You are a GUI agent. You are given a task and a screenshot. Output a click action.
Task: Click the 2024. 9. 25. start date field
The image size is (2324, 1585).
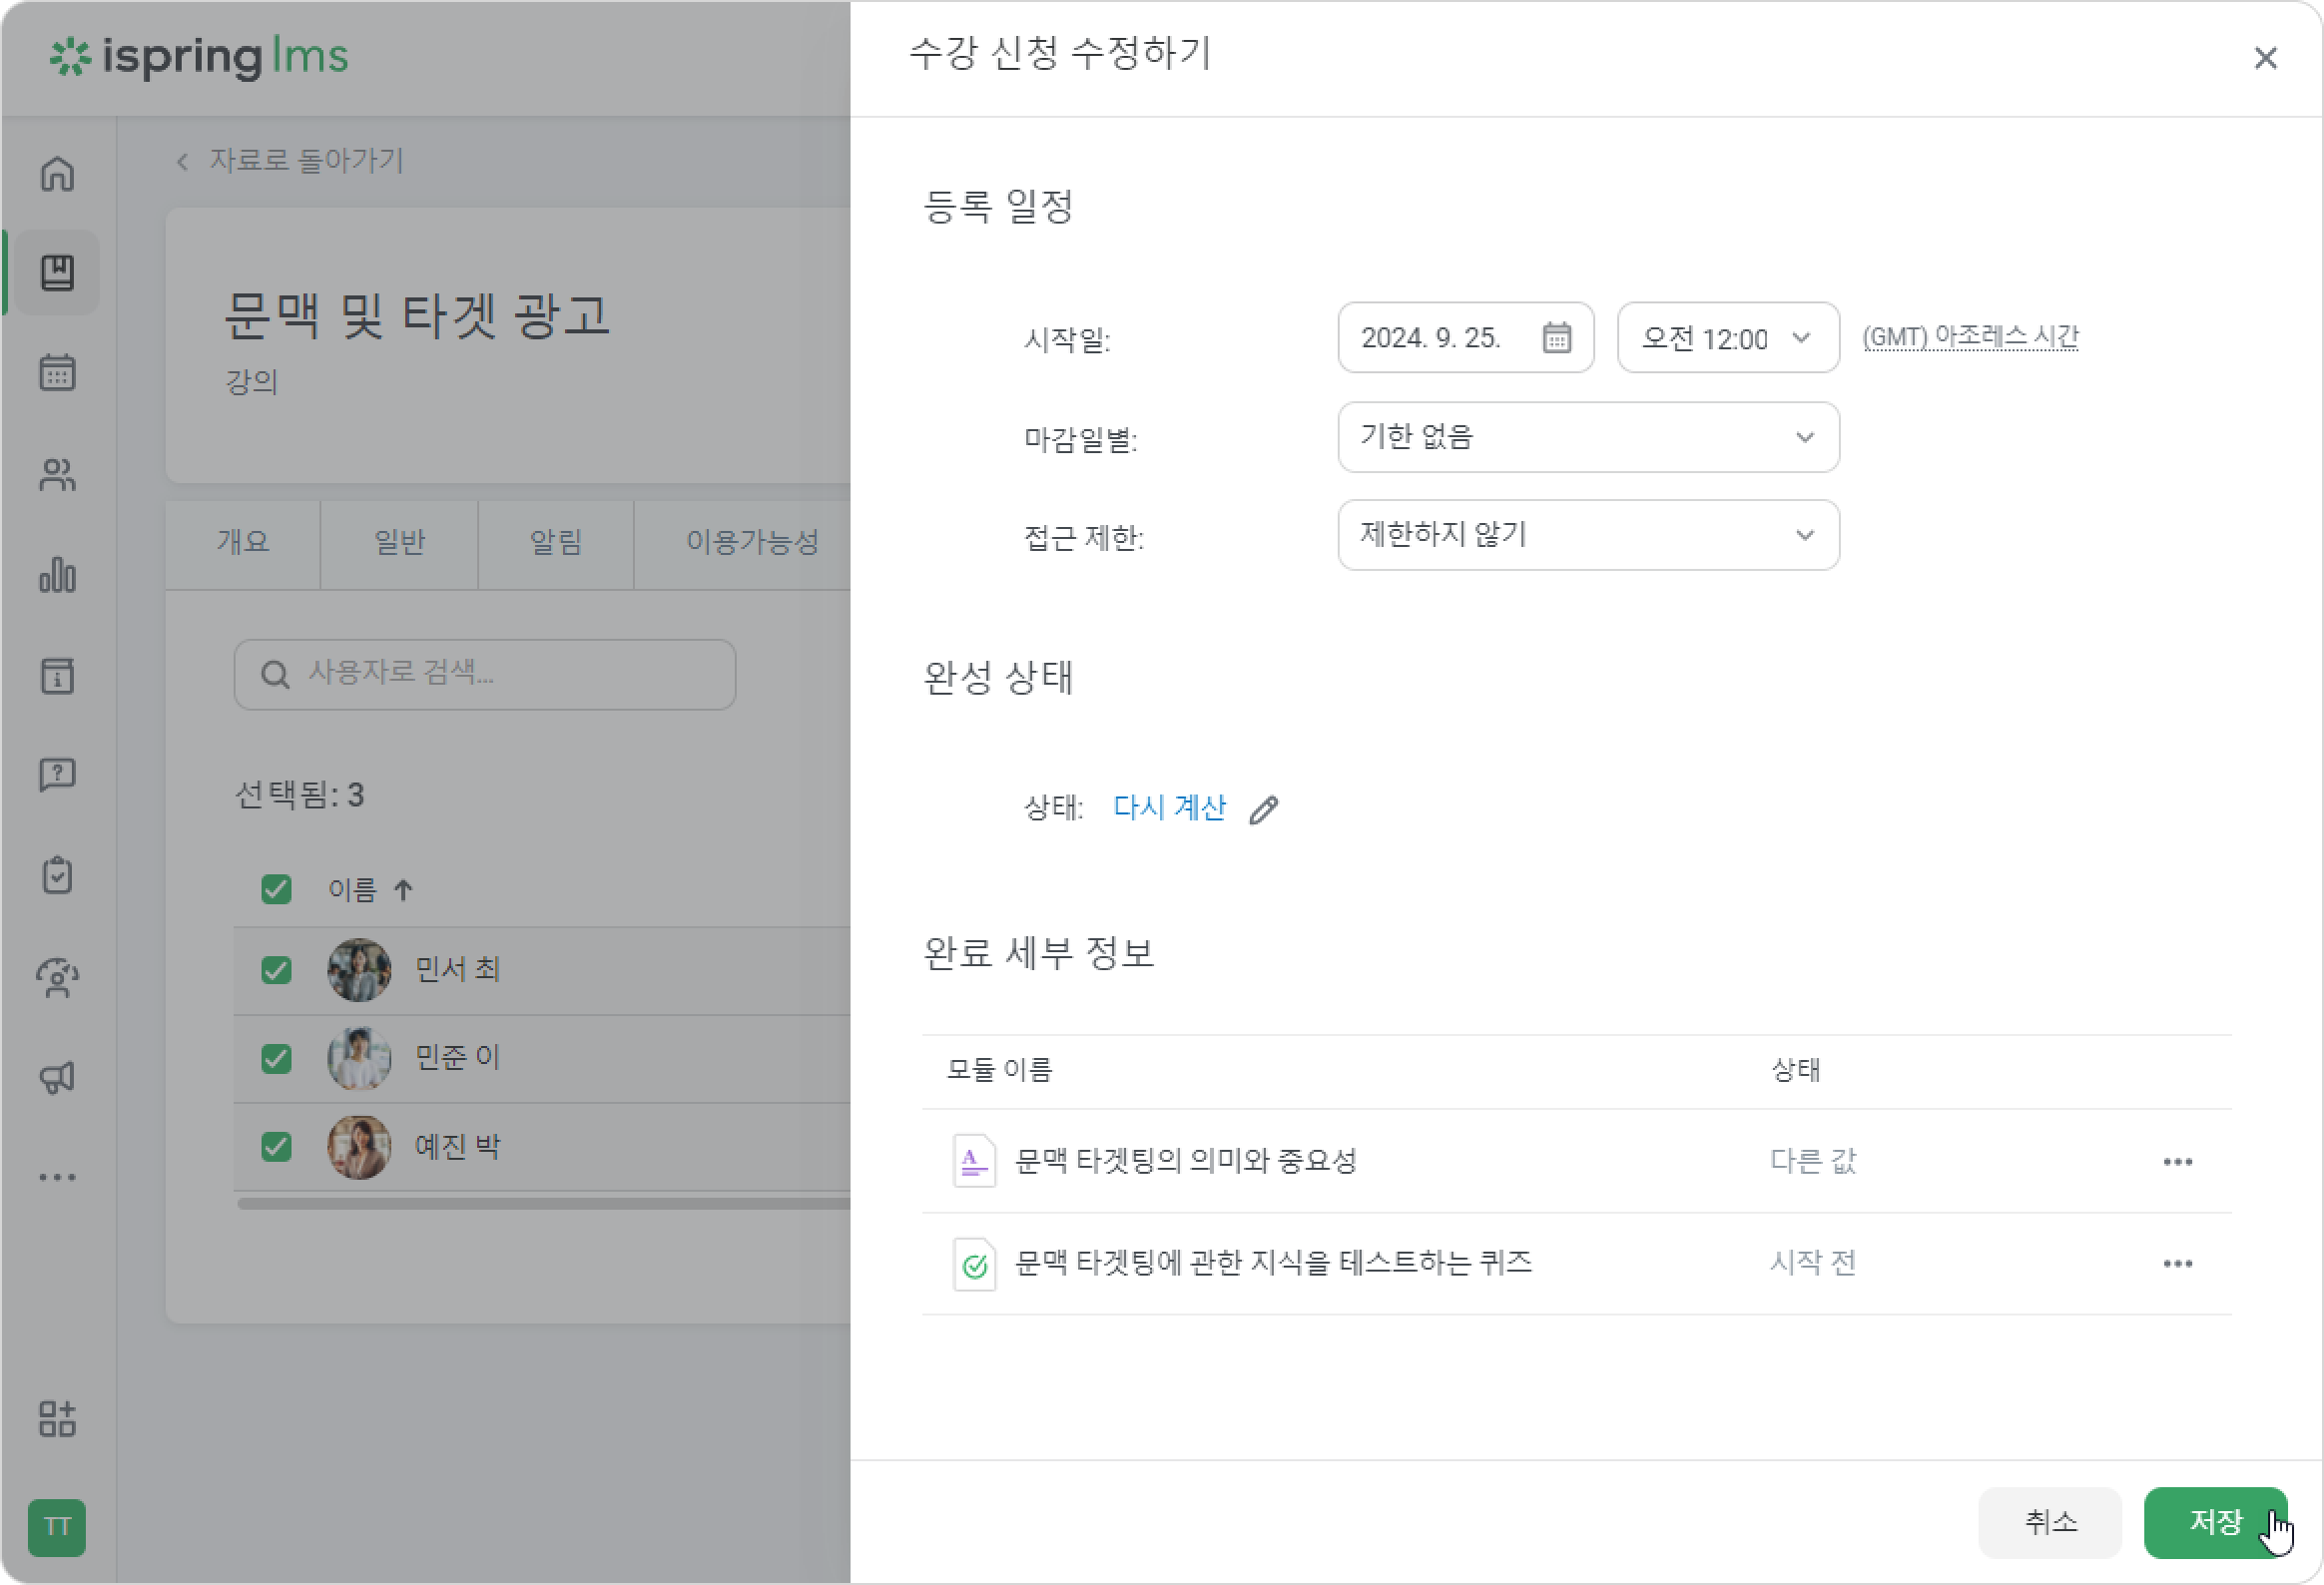(x=1466, y=338)
